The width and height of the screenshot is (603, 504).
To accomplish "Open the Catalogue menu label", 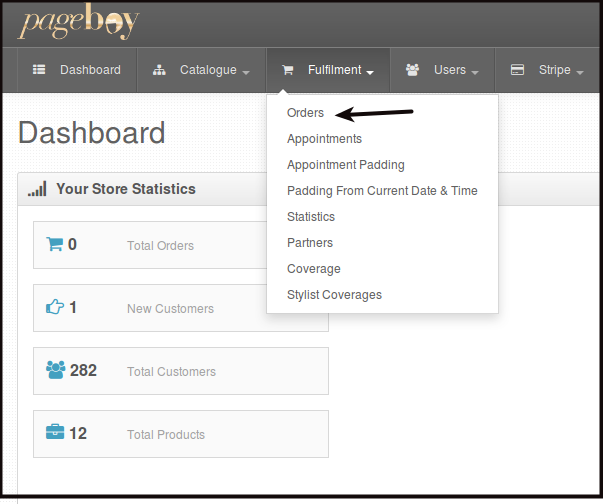I will (208, 70).
